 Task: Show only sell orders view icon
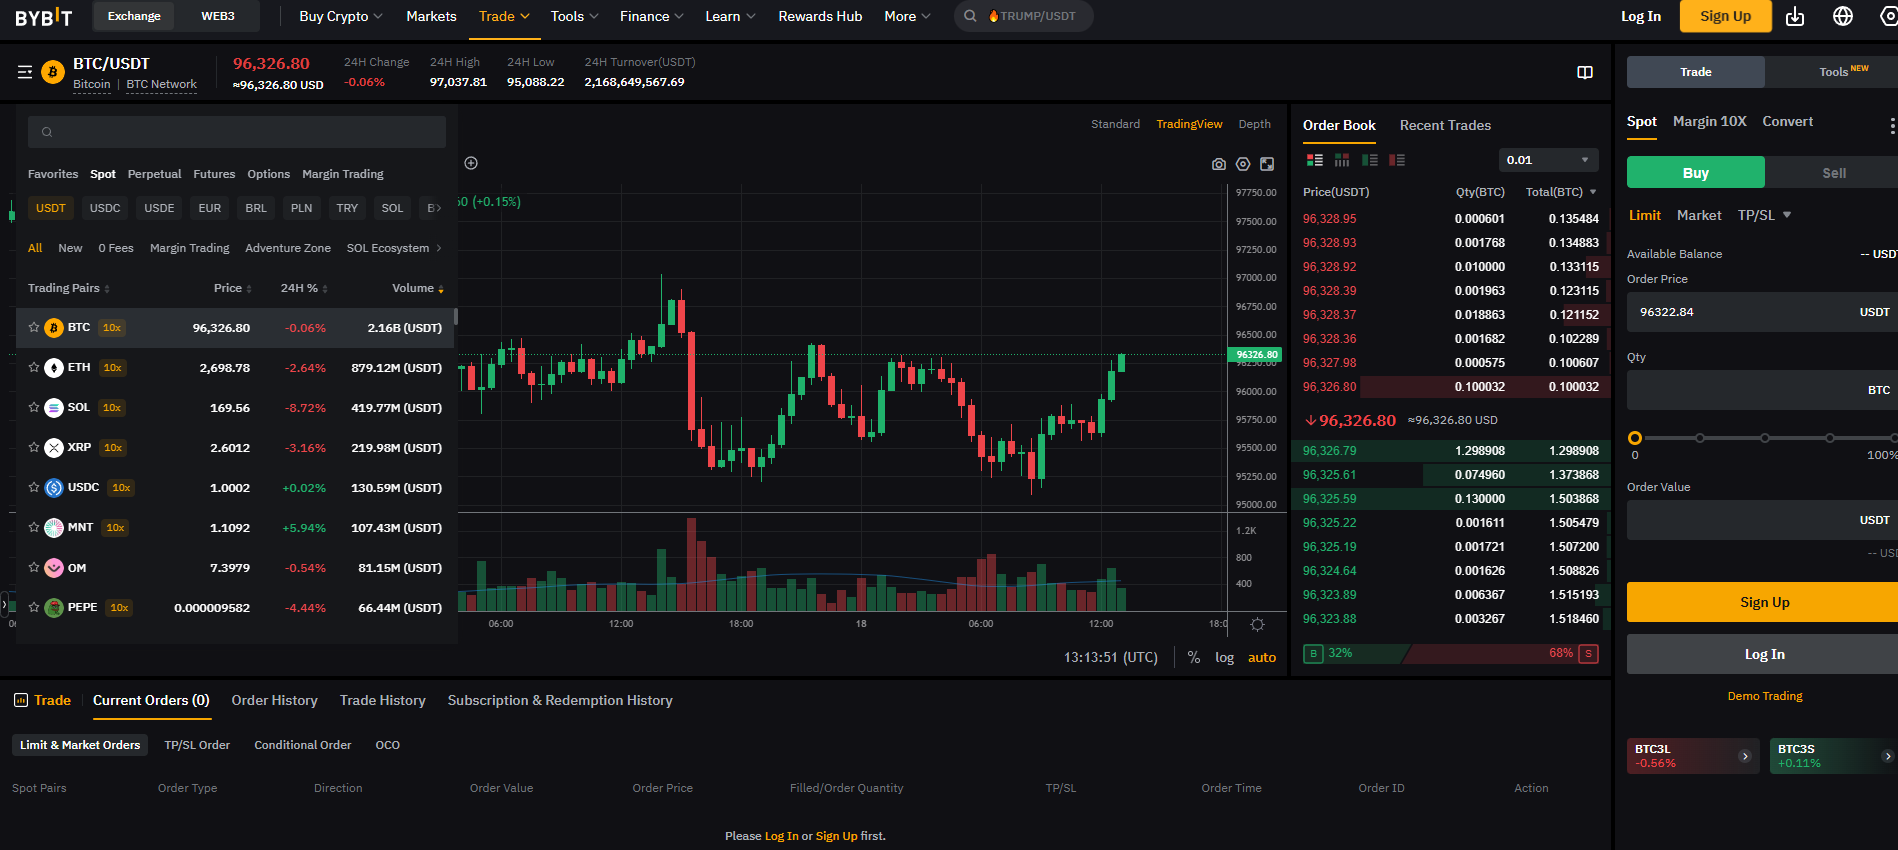coord(1397,160)
